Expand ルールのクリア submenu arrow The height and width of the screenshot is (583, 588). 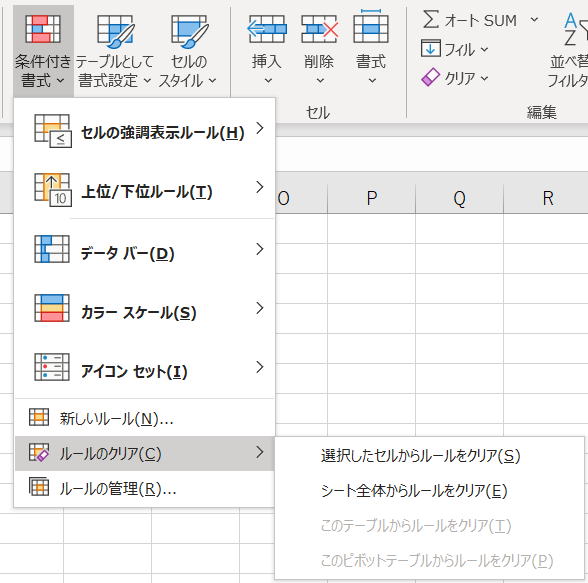(260, 452)
